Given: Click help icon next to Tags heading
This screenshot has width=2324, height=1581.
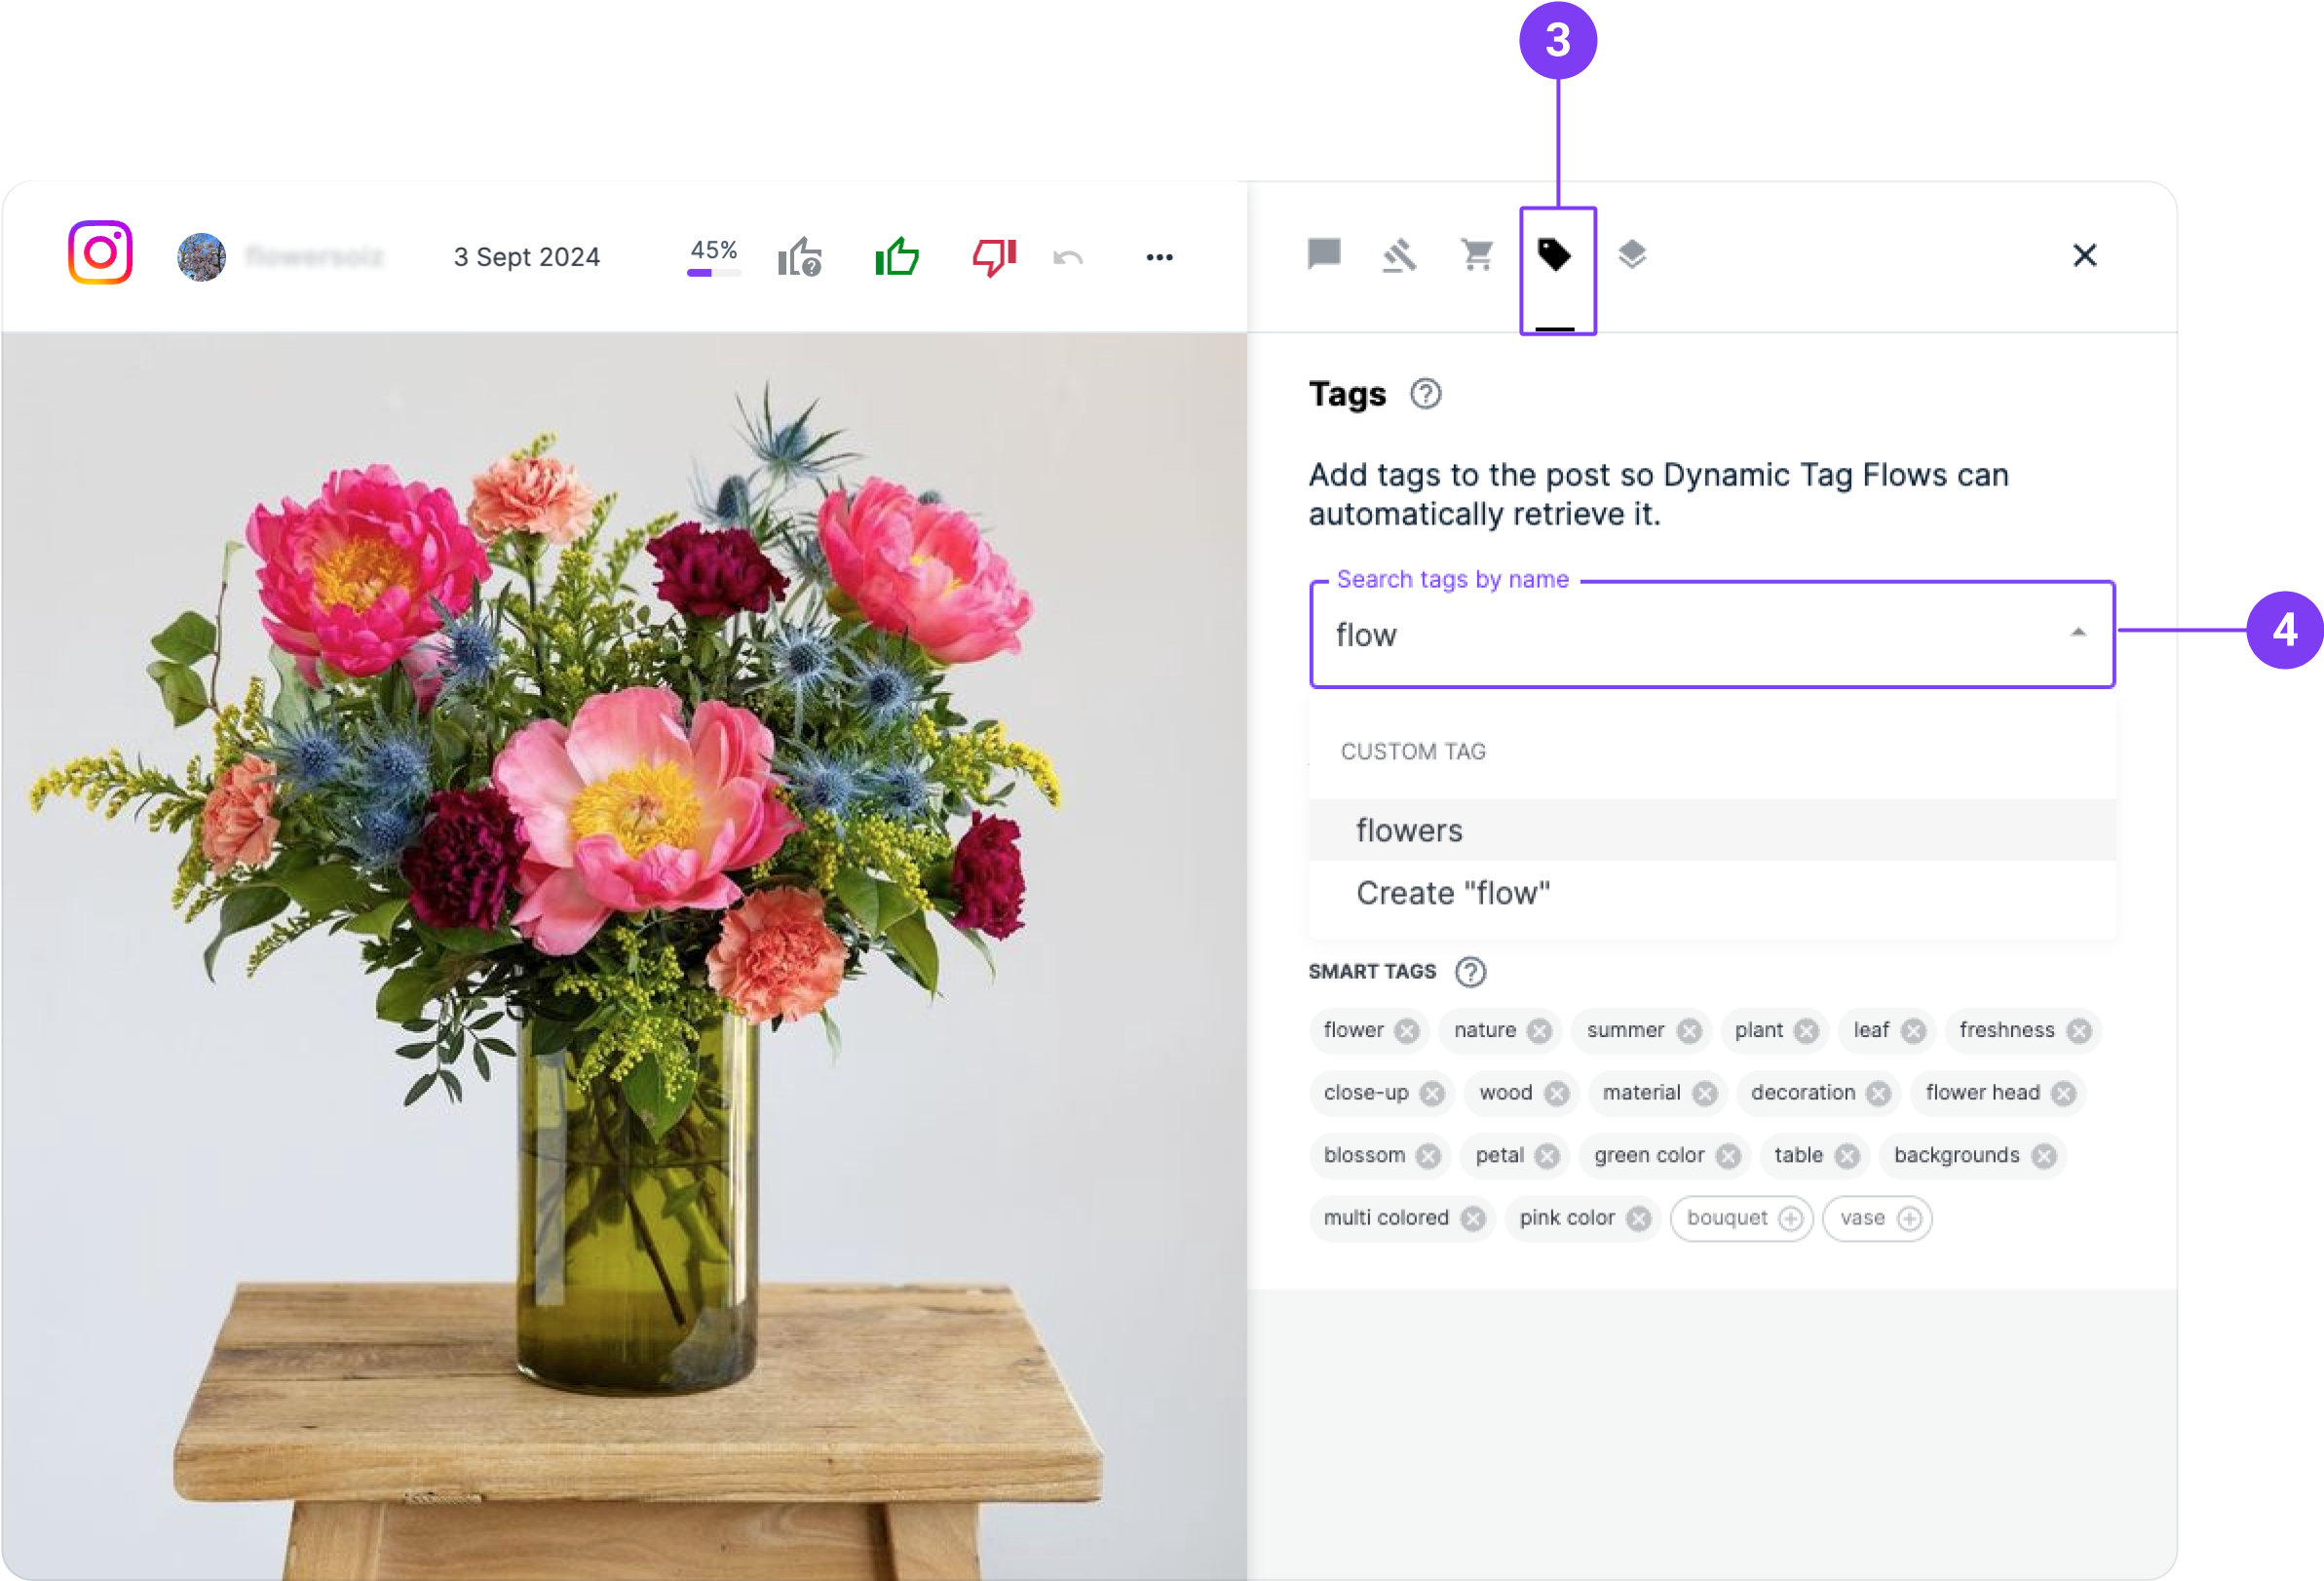Looking at the screenshot, I should (x=1425, y=394).
